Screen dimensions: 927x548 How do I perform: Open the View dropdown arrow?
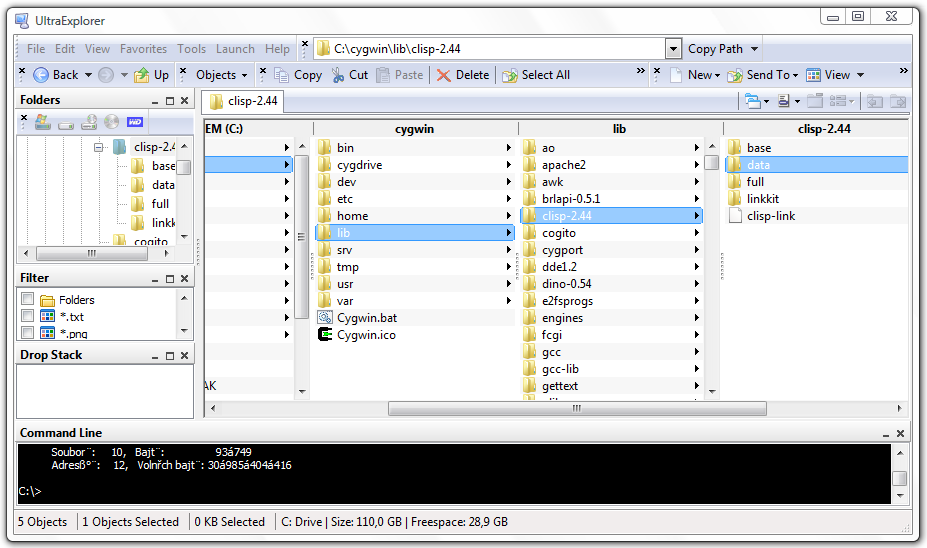pyautogui.click(x=860, y=75)
